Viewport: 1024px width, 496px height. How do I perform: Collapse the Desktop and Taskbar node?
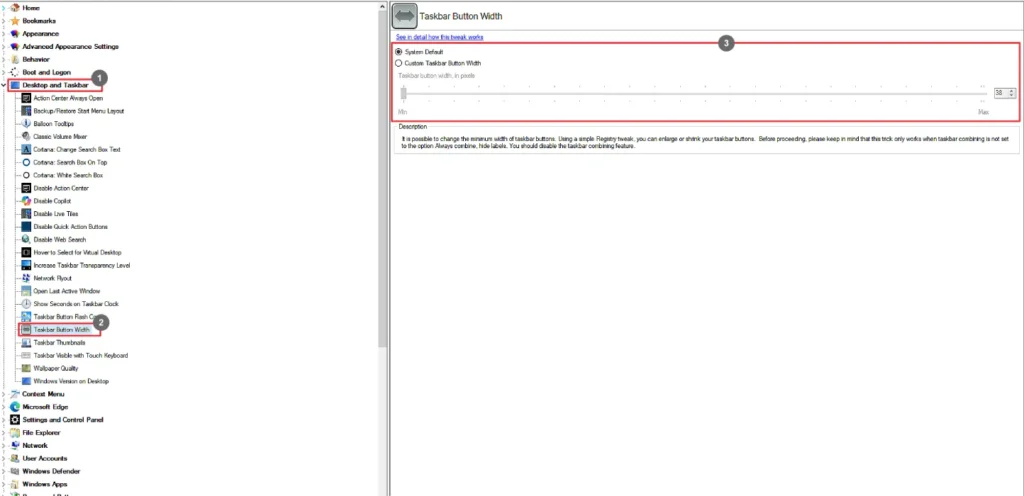(4, 85)
